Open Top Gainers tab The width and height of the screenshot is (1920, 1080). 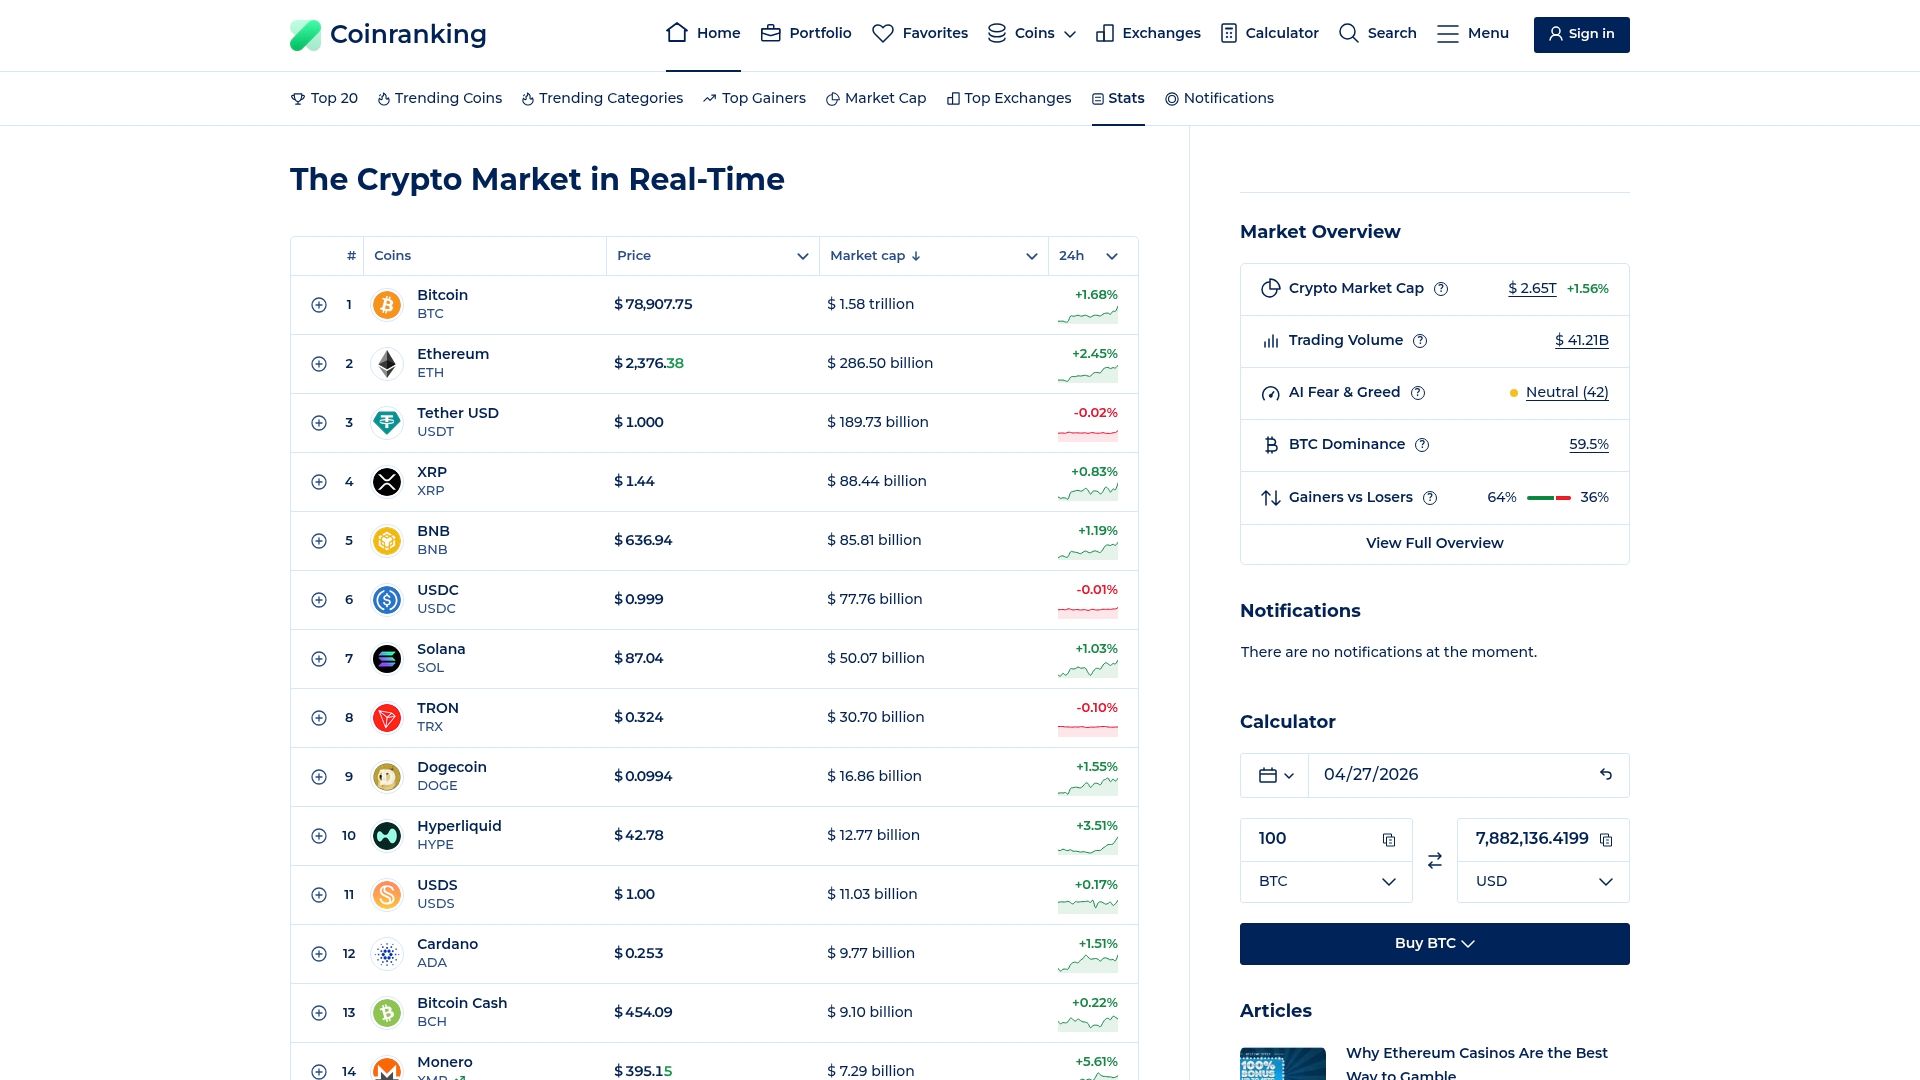(x=754, y=98)
